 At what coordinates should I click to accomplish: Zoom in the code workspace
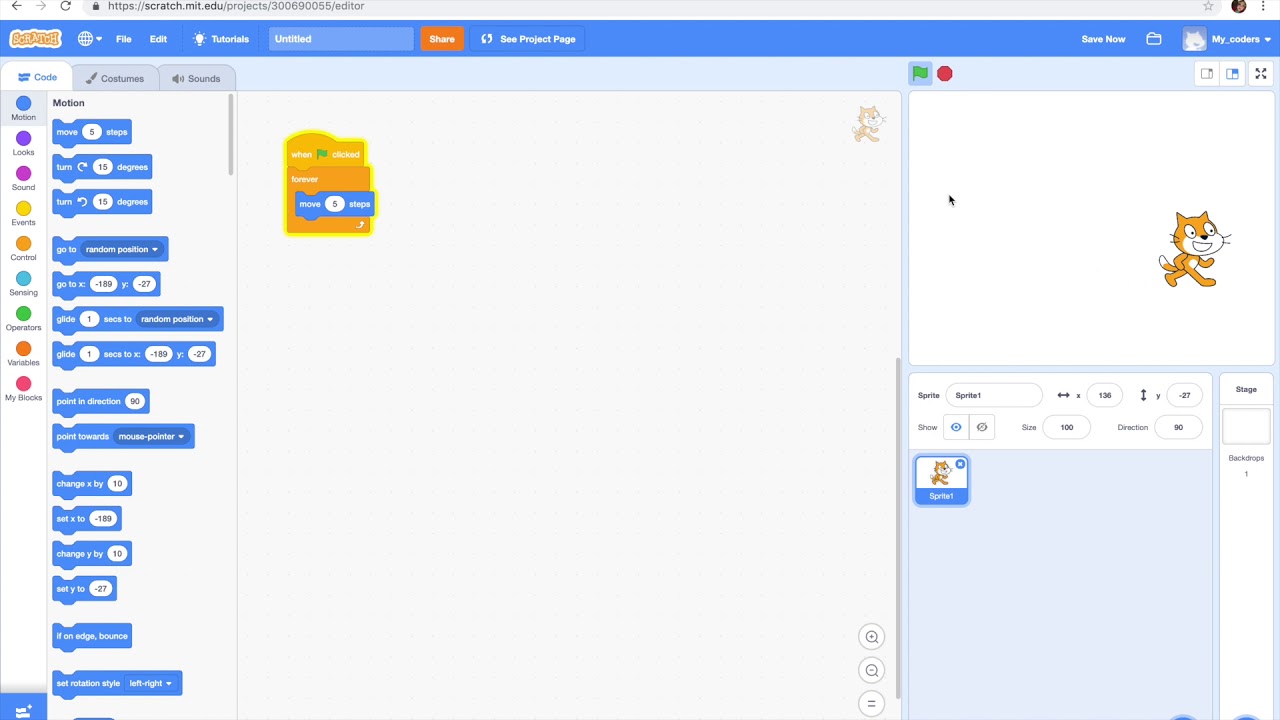pos(872,637)
